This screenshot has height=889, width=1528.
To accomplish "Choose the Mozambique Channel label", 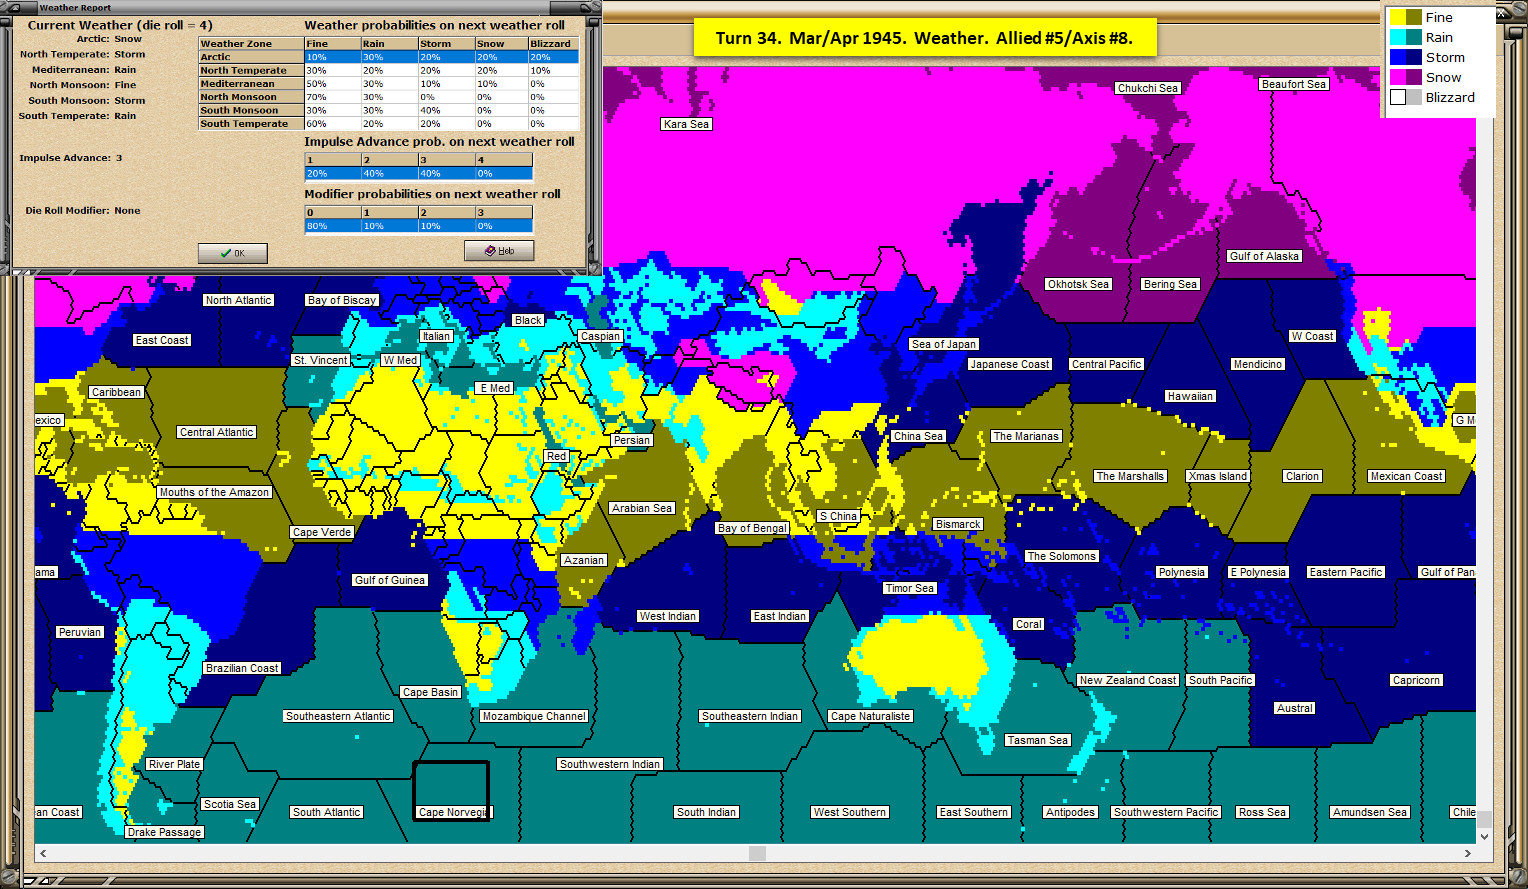I will point(534,716).
